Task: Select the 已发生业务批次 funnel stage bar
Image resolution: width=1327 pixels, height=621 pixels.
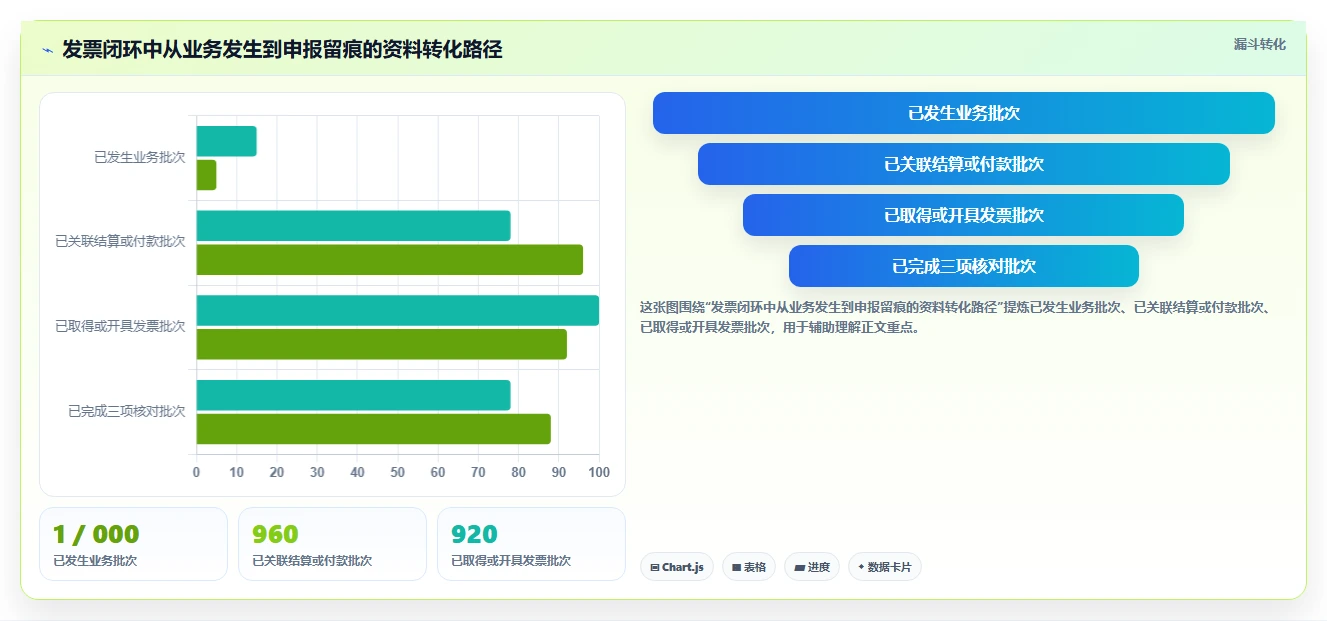Action: click(963, 113)
